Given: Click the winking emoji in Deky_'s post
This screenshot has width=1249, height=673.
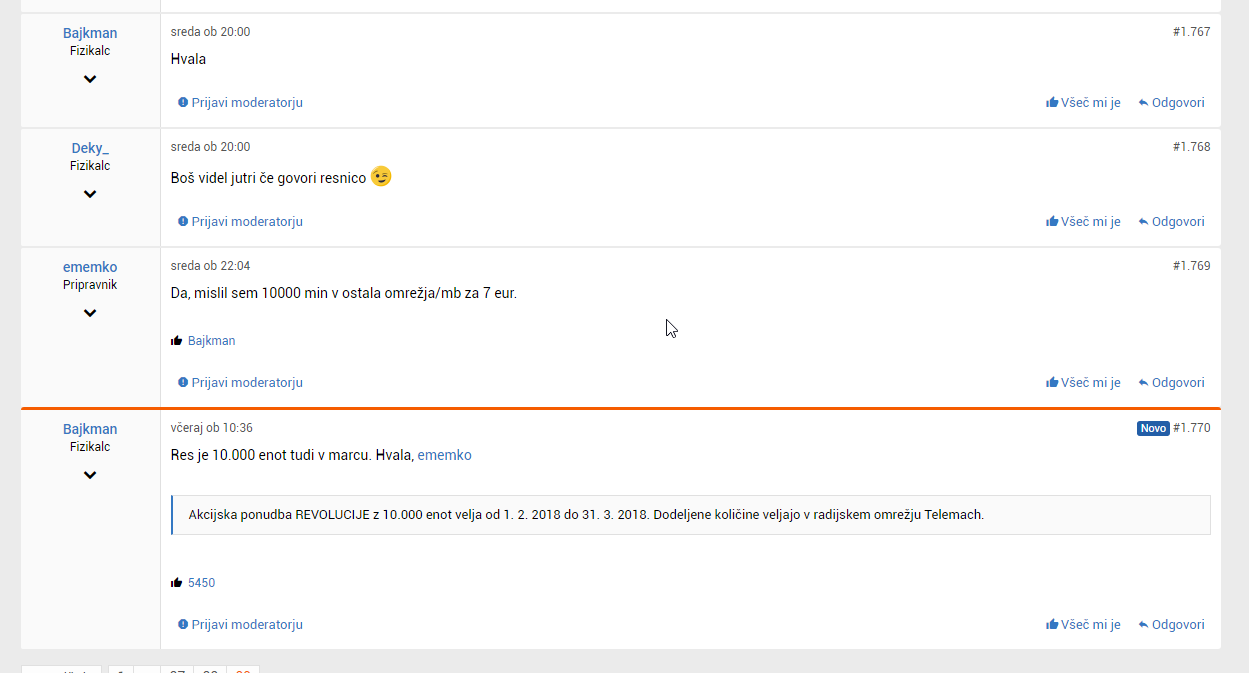Looking at the screenshot, I should click(x=381, y=176).
